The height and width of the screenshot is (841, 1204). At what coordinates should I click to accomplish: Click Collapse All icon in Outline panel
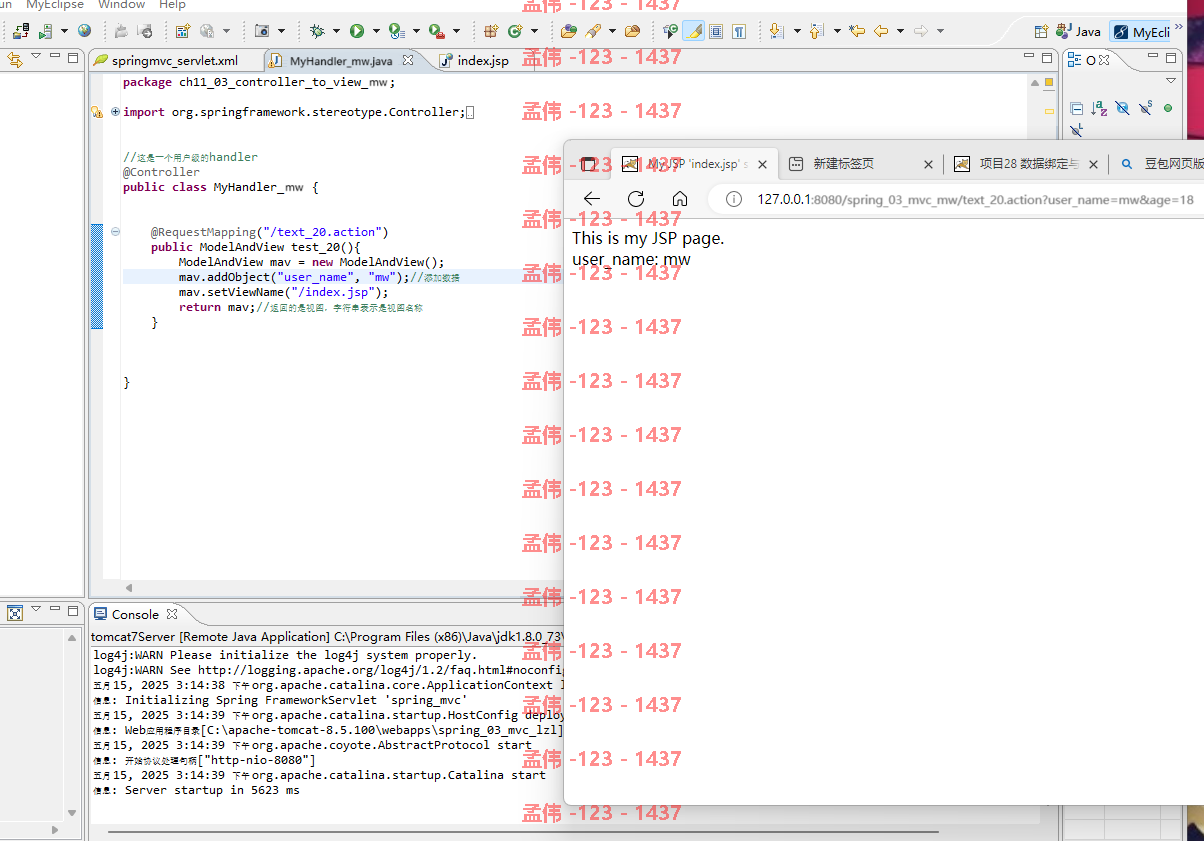pyautogui.click(x=1076, y=107)
